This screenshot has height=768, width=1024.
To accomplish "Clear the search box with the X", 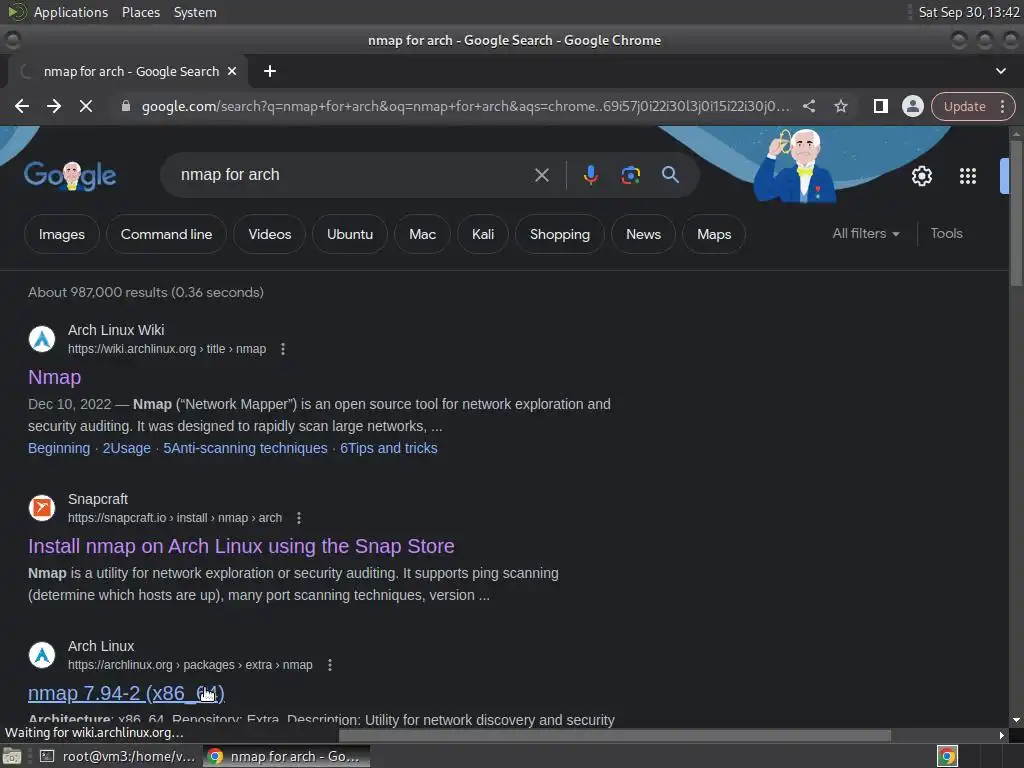I will pos(541,175).
